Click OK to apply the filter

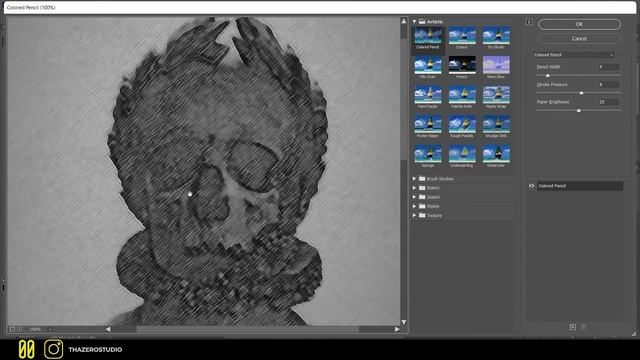(x=579, y=24)
